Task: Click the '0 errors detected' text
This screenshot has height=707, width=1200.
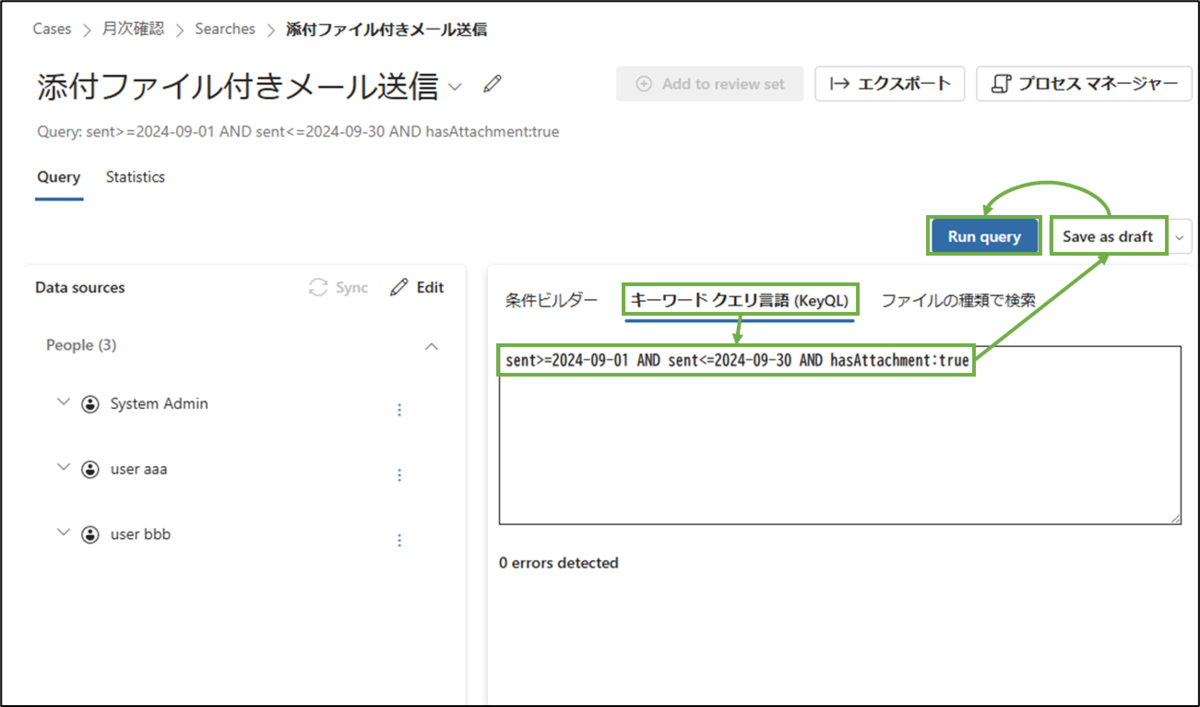Action: tap(559, 563)
